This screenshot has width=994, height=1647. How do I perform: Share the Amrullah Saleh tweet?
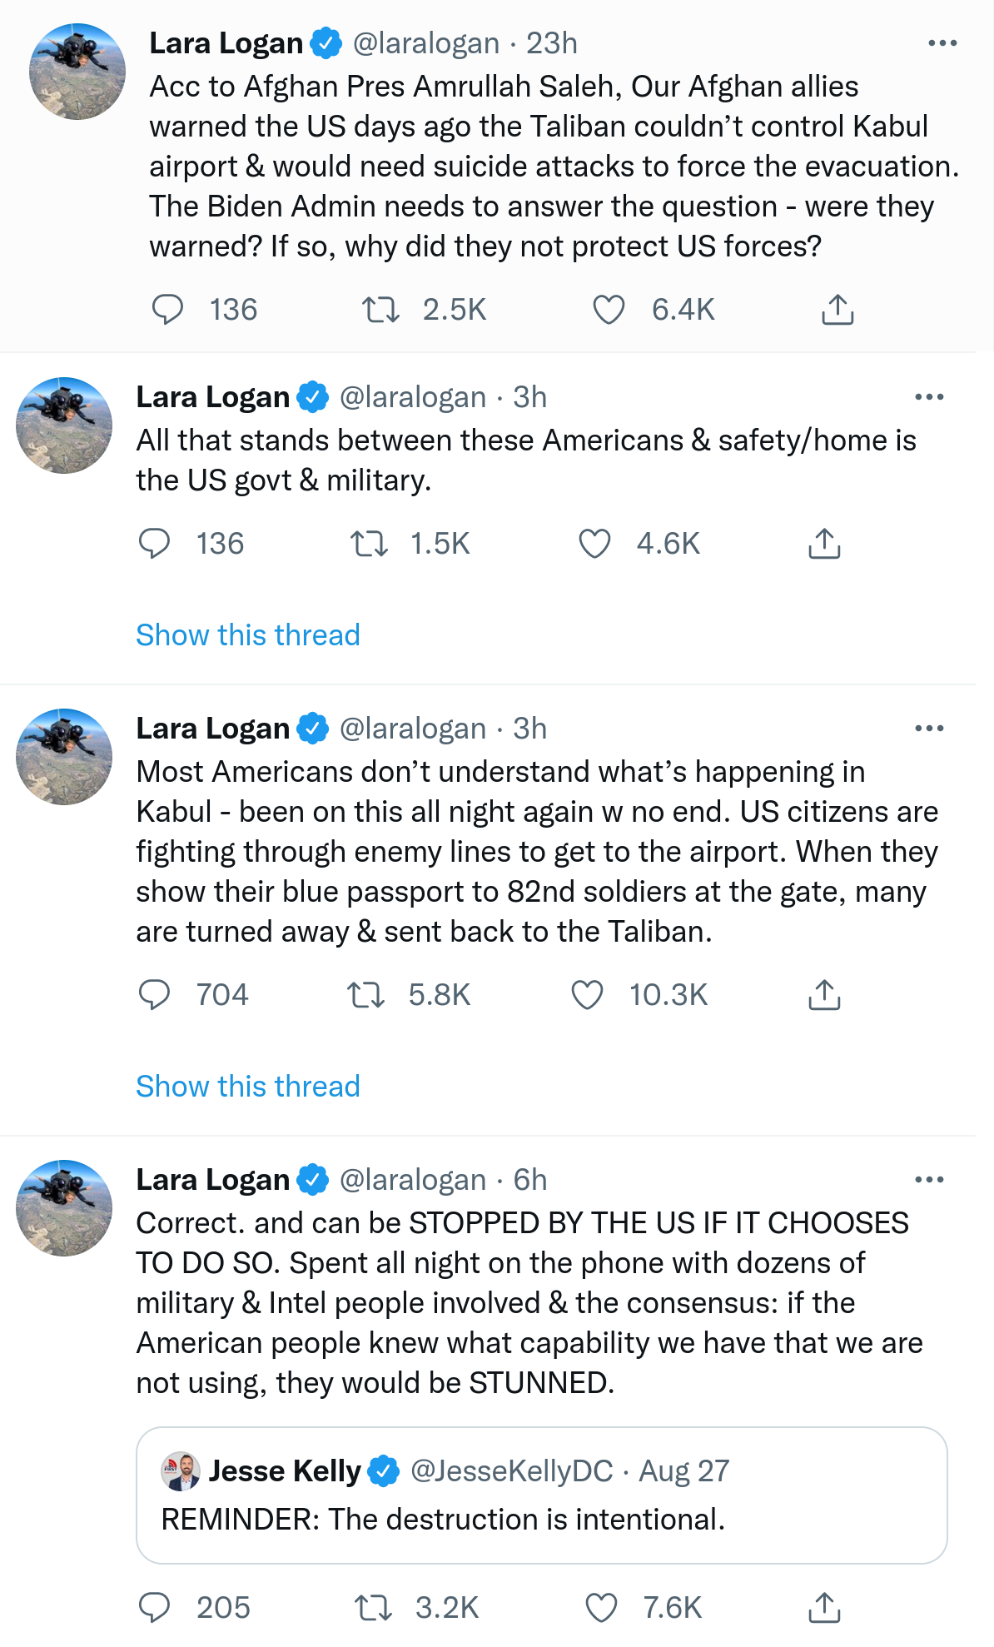click(x=837, y=310)
